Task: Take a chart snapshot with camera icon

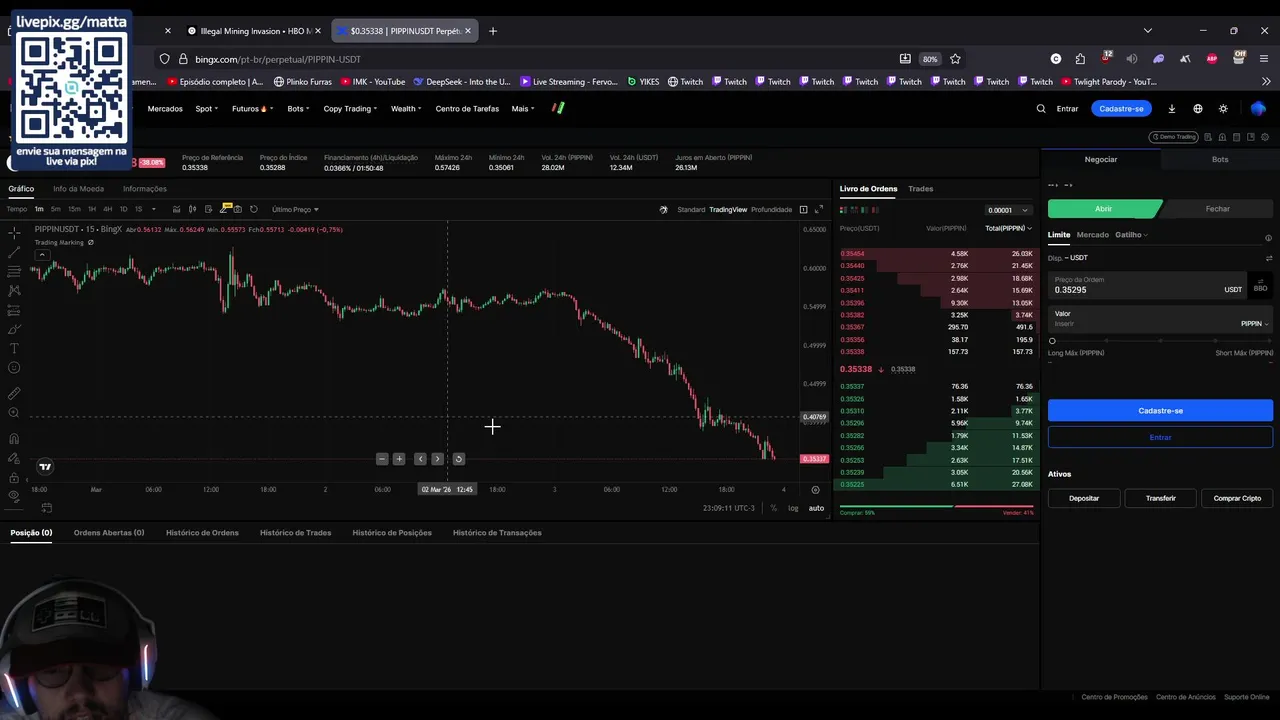Action: click(237, 209)
